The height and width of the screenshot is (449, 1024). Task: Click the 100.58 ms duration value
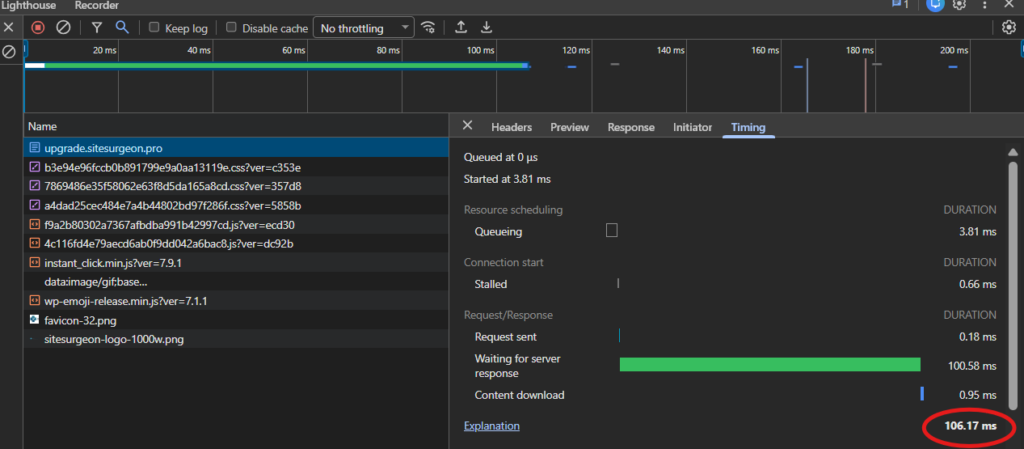972,365
